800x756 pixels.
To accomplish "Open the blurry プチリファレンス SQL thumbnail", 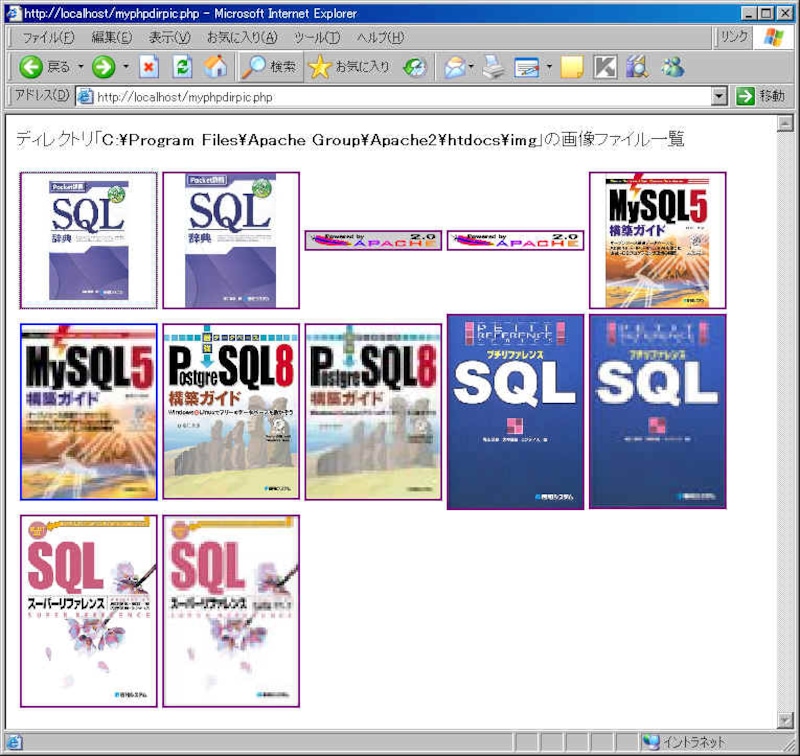I will pos(658,412).
